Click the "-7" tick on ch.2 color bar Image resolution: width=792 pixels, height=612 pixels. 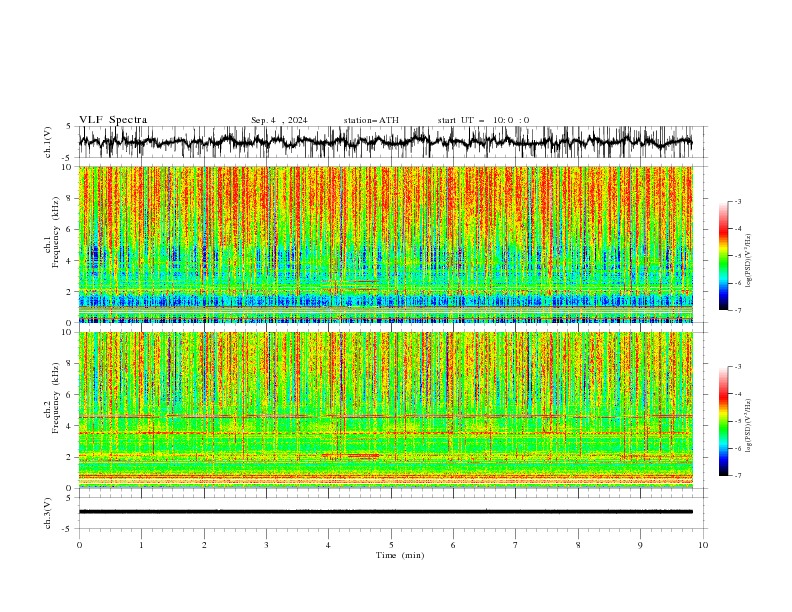(738, 475)
